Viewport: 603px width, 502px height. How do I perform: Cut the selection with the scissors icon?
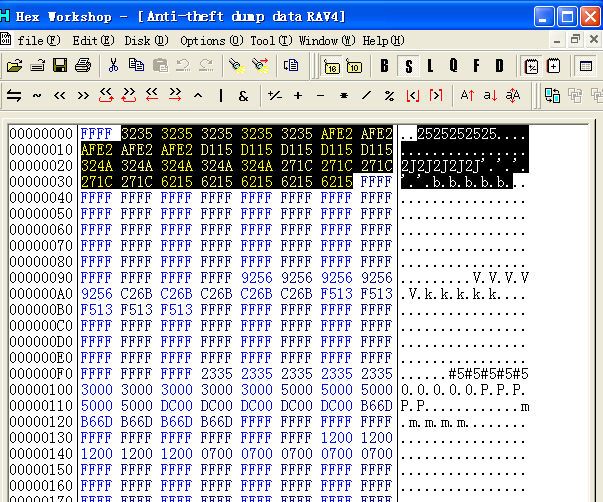113,66
